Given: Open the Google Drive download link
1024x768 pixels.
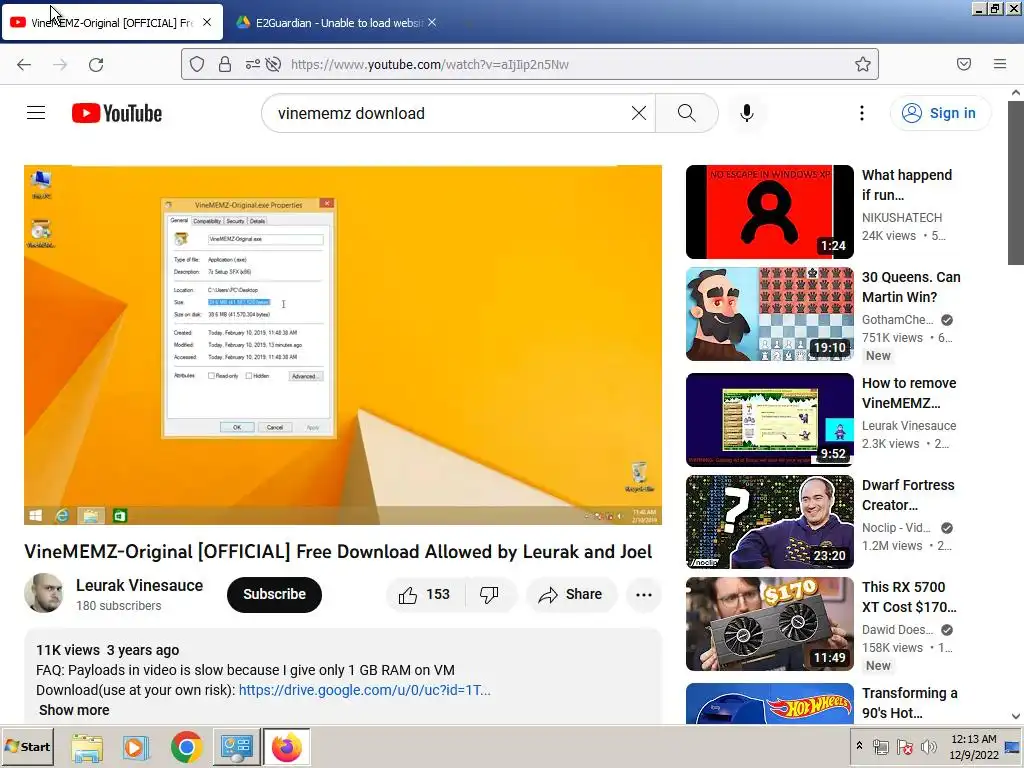Looking at the screenshot, I should (x=364, y=690).
